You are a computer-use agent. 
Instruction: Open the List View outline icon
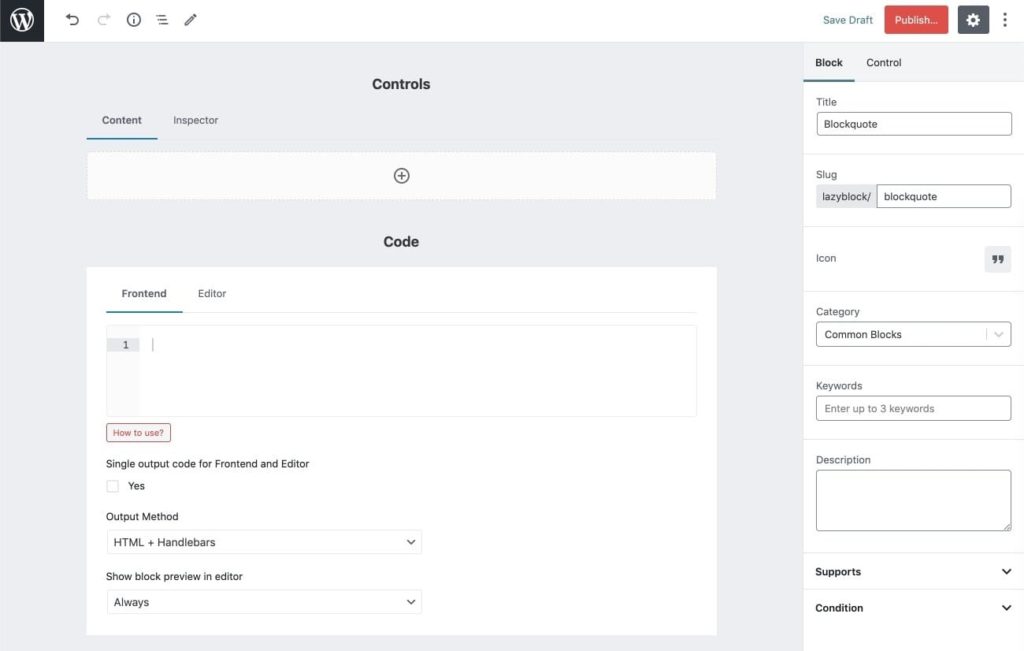point(162,20)
